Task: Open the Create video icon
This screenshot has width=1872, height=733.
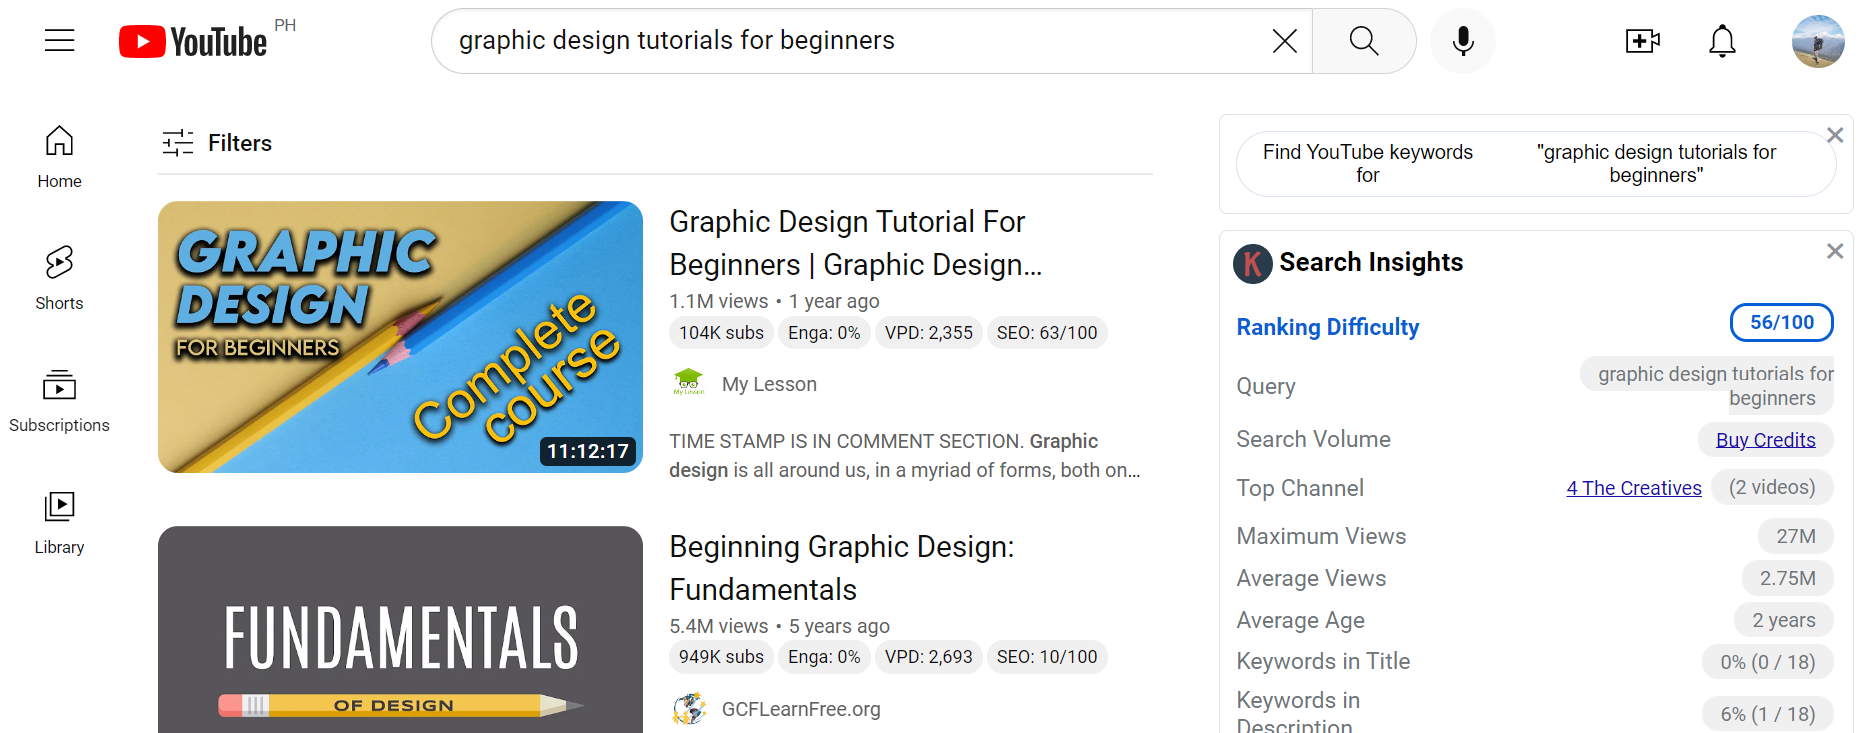Action: pos(1642,41)
